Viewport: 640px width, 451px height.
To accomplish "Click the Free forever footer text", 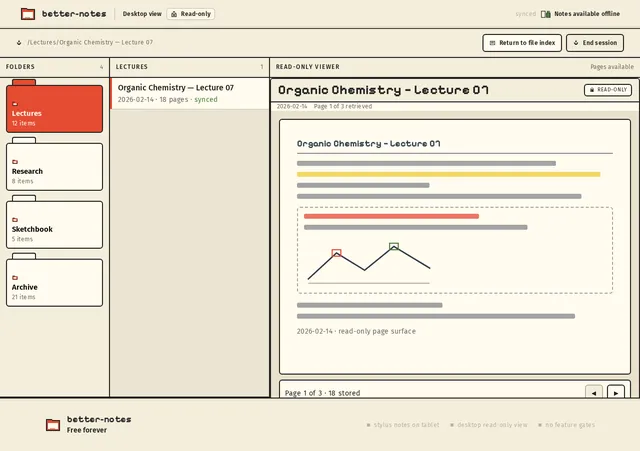I will click(87, 430).
